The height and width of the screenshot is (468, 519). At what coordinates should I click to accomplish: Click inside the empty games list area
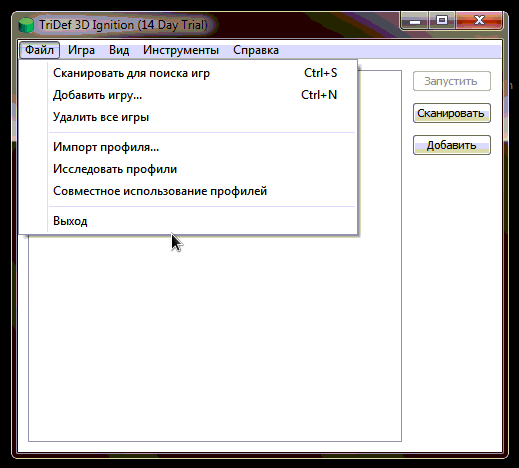(x=215, y=337)
